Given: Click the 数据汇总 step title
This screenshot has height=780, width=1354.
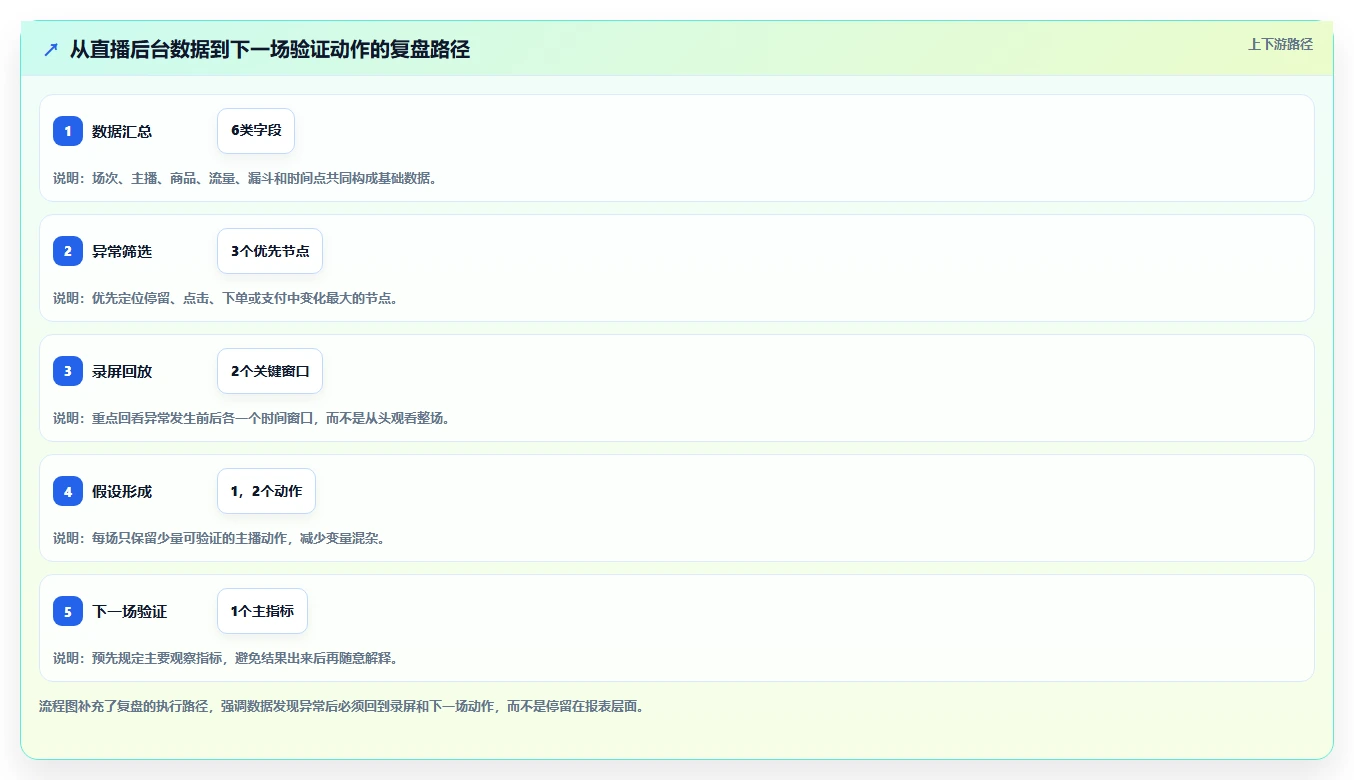Looking at the screenshot, I should [x=122, y=131].
